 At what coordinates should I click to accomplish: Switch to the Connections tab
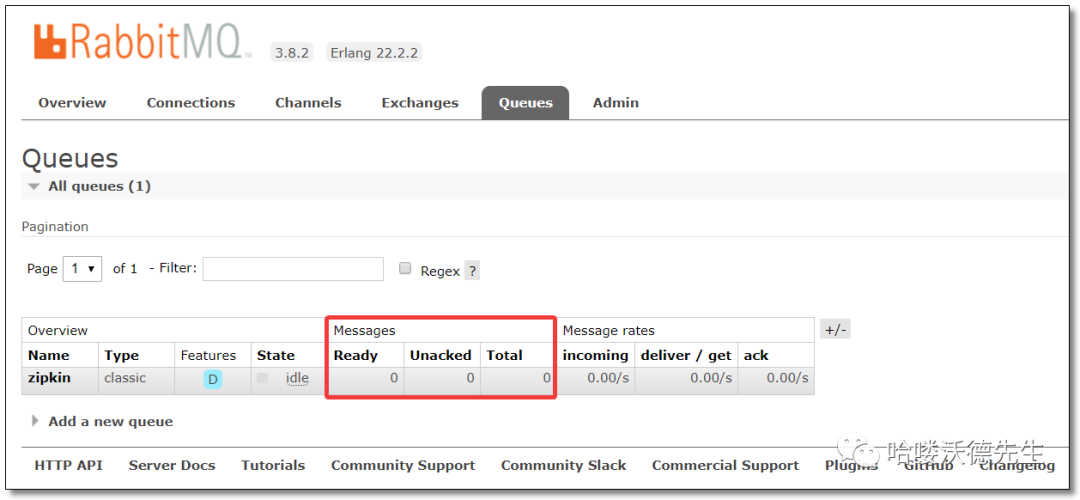click(x=191, y=103)
